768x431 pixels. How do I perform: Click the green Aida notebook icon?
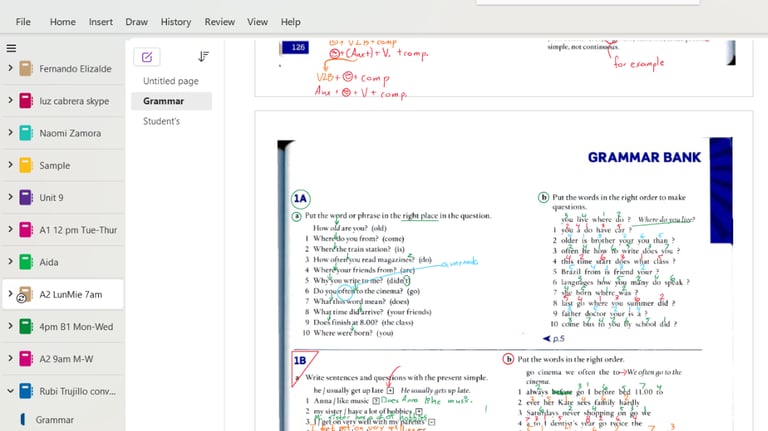pos(26,262)
